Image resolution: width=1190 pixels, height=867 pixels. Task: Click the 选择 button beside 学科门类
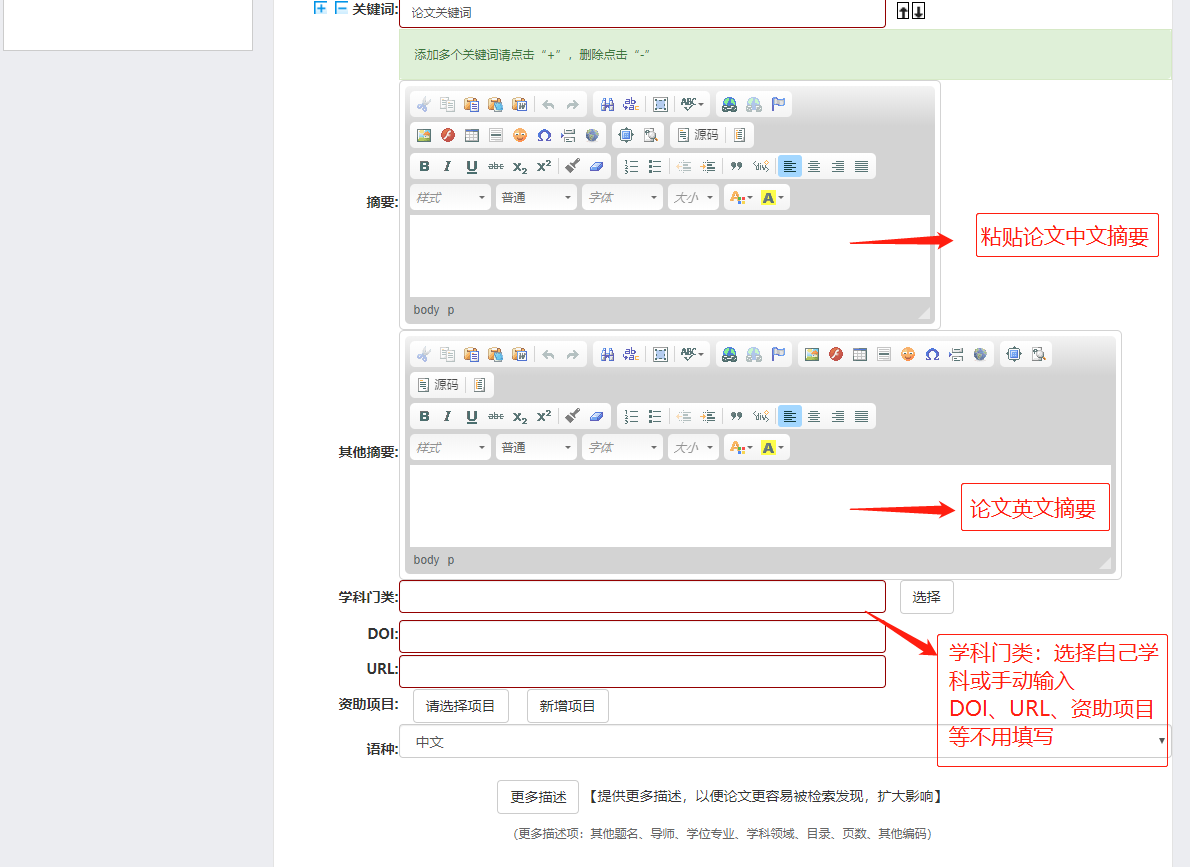pos(926,597)
